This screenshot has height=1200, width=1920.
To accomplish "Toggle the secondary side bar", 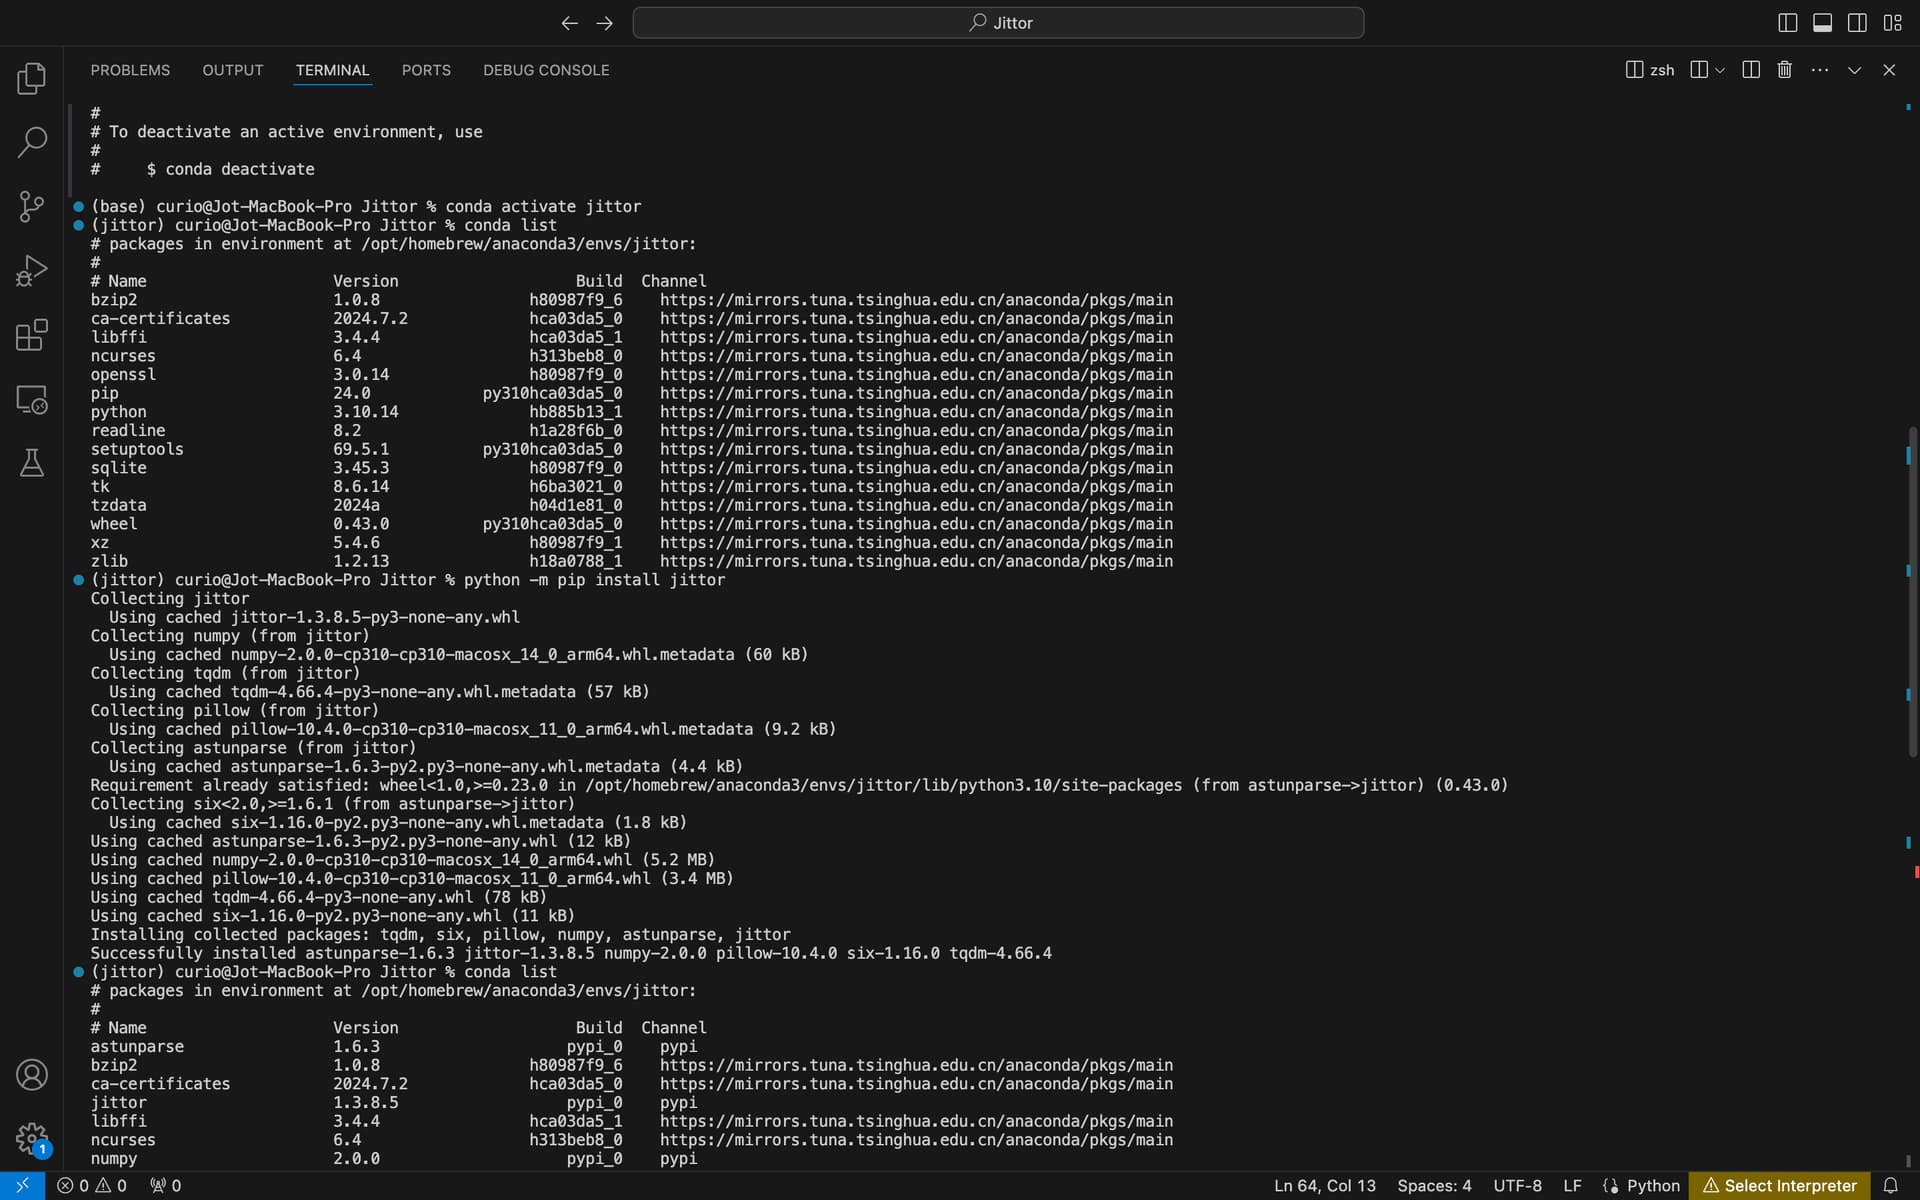I will tap(1857, 22).
